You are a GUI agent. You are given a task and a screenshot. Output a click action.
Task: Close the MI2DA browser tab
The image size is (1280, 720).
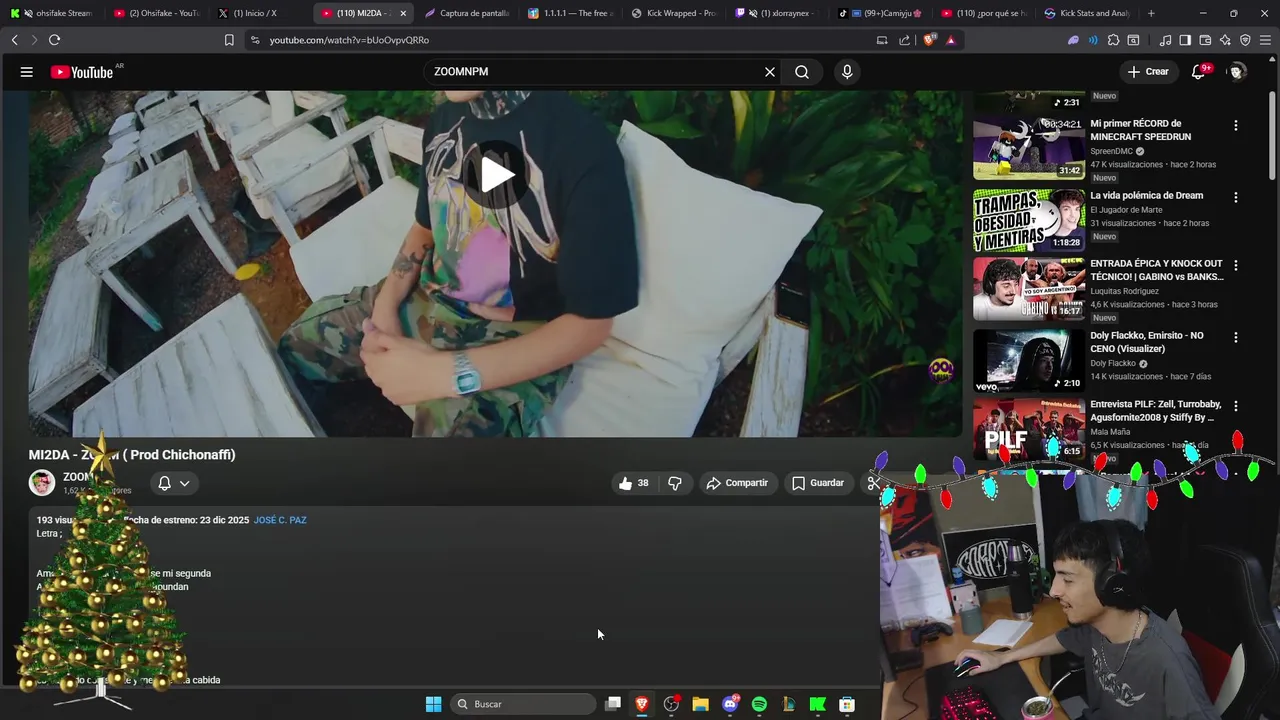(x=403, y=13)
